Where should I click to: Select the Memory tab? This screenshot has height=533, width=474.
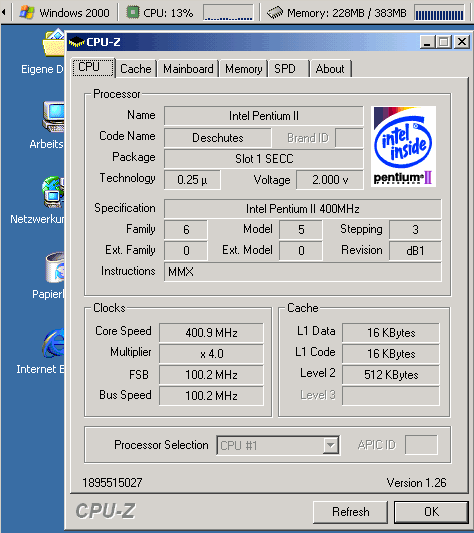click(243, 69)
